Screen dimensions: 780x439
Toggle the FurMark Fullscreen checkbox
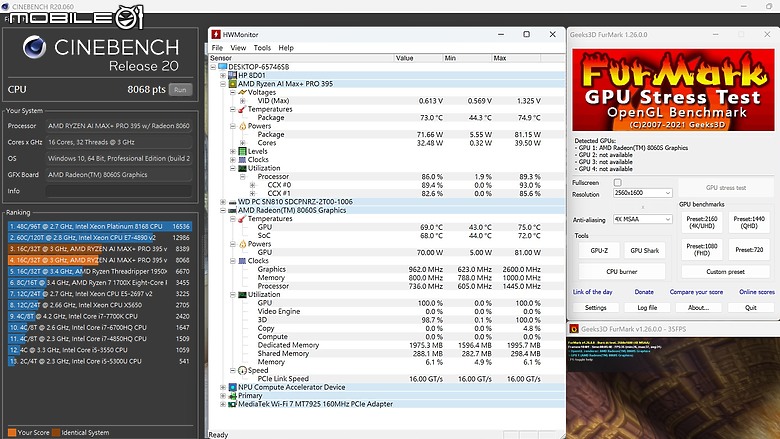click(617, 182)
